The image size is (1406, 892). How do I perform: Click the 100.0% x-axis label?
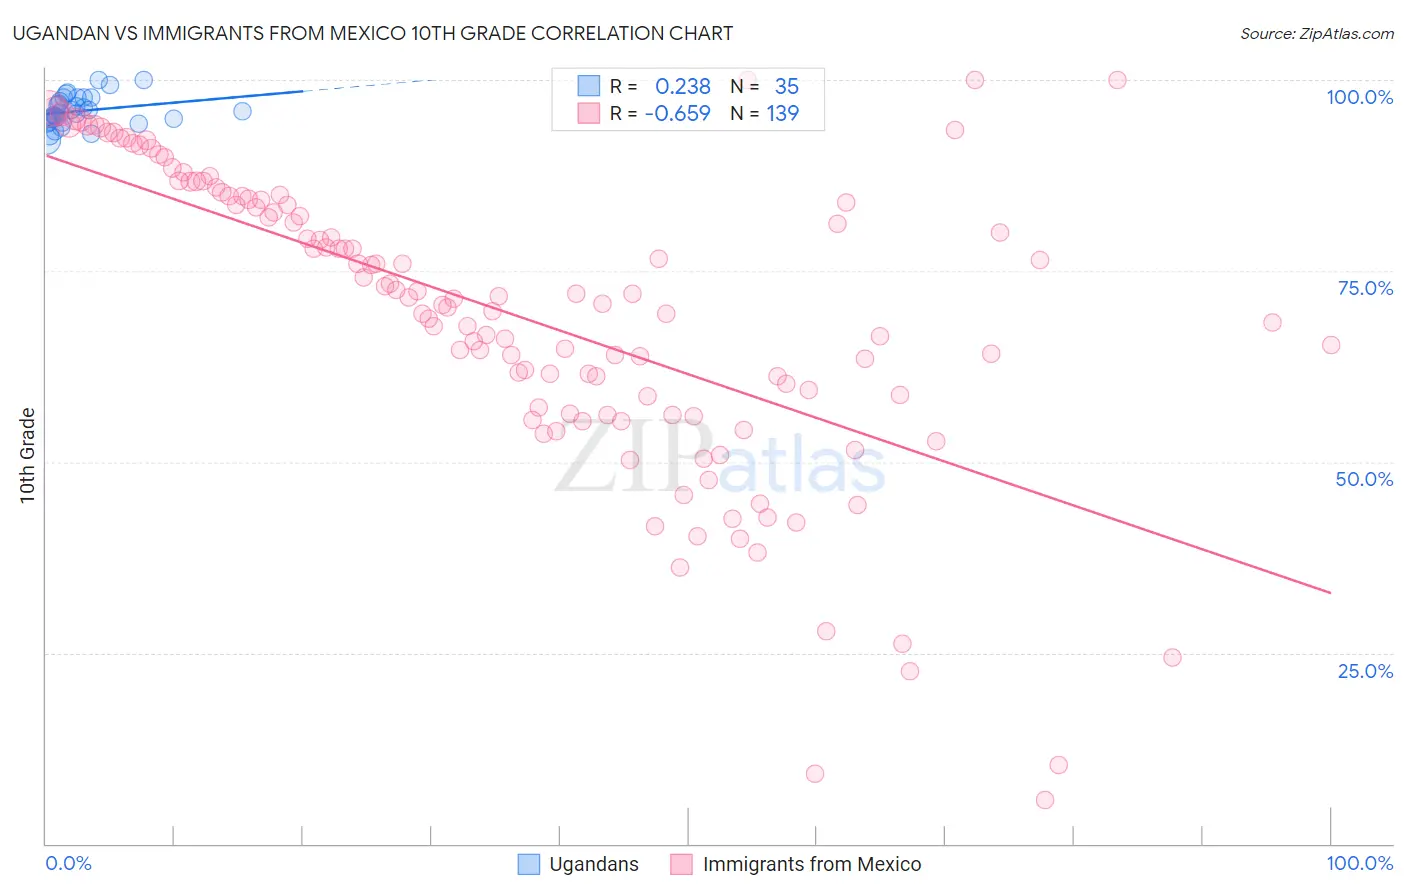(1360, 863)
